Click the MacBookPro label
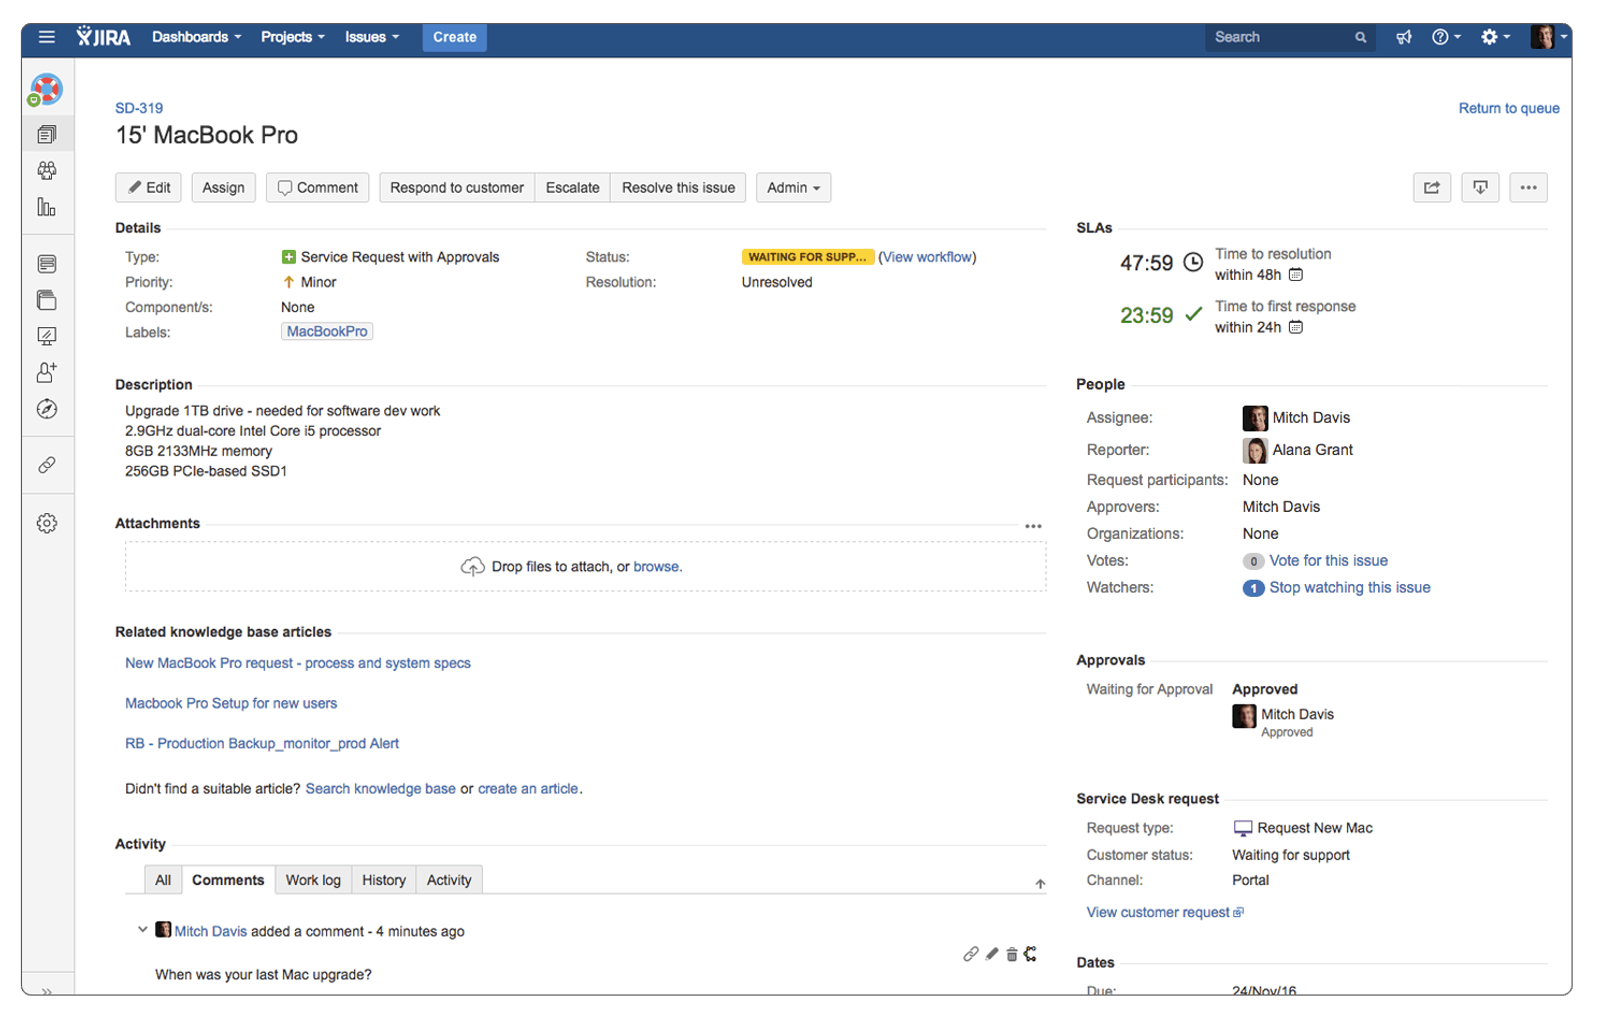Screen dimensions: 1600x1015 tap(327, 331)
